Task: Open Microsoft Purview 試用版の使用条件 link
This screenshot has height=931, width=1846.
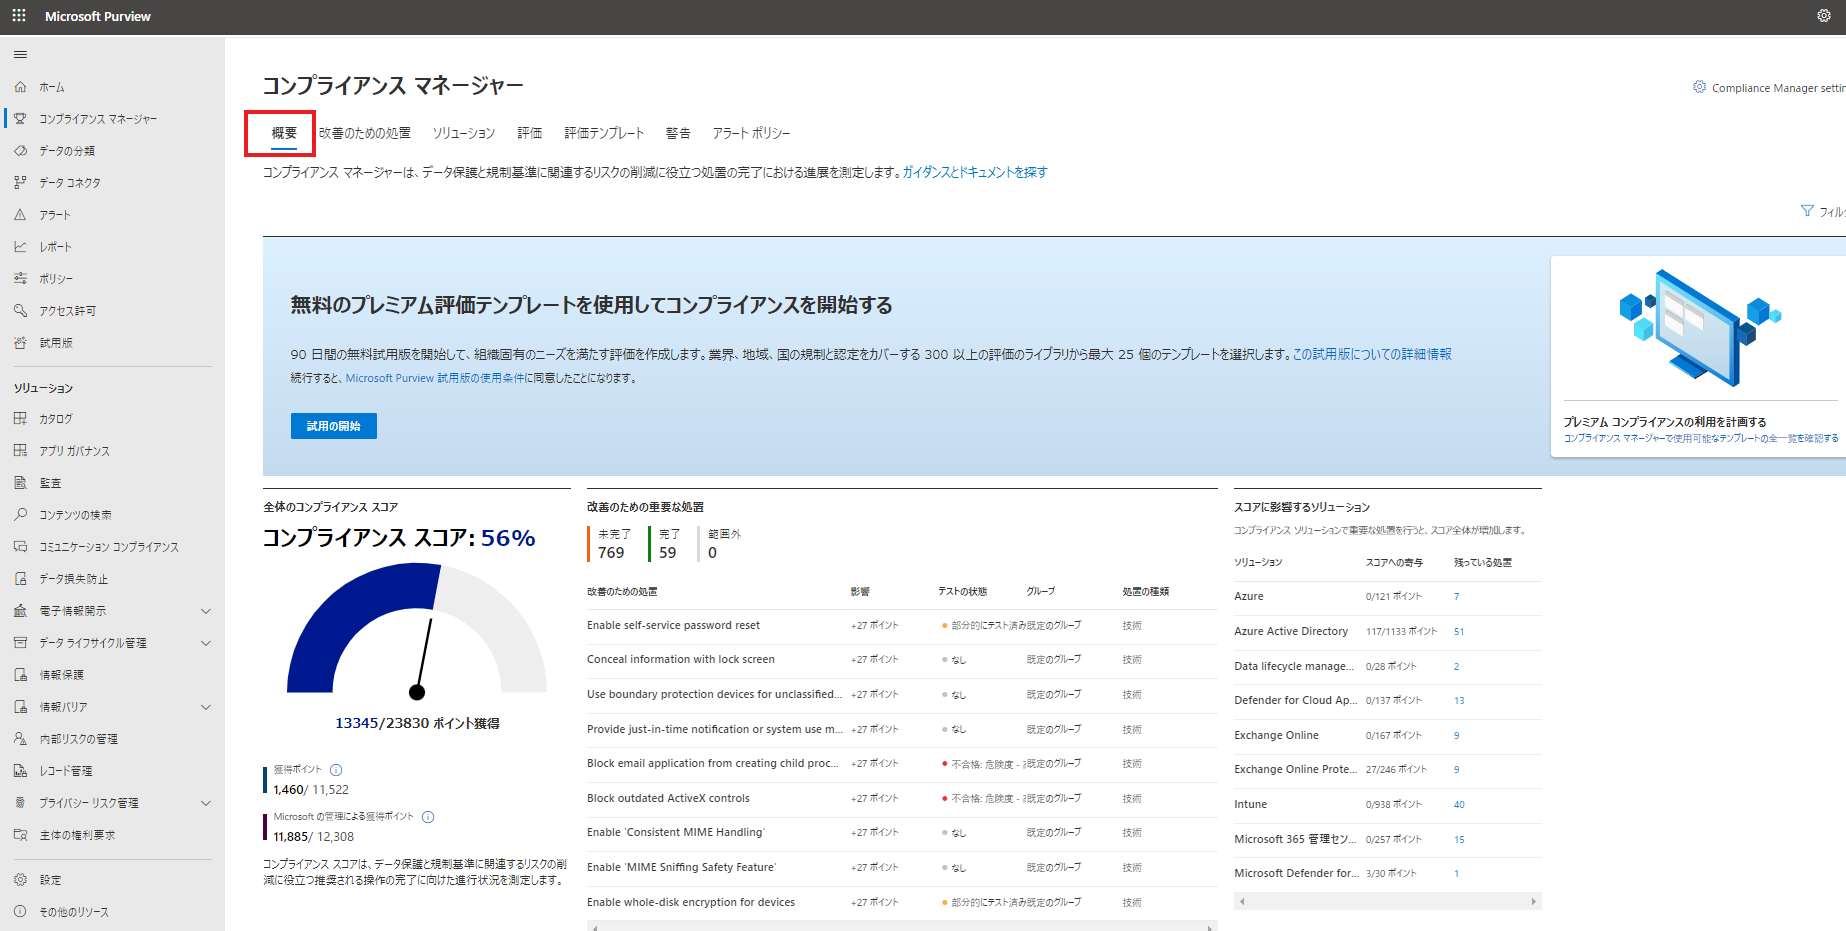Action: [x=435, y=378]
